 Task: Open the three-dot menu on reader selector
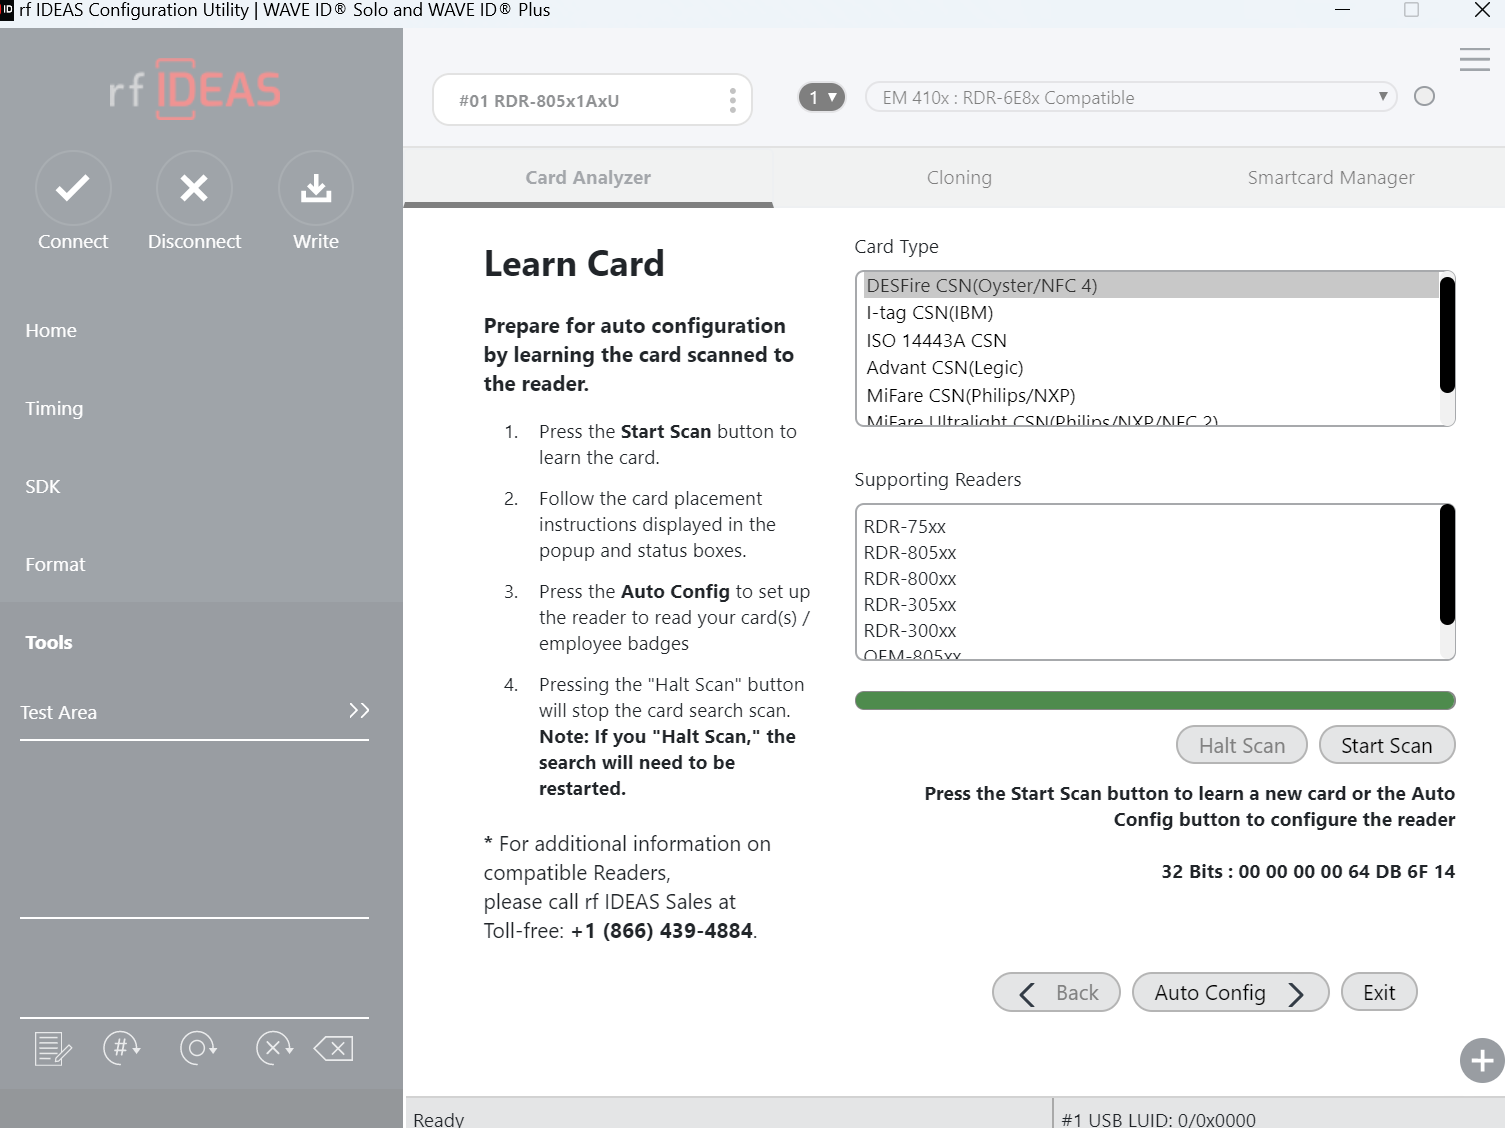coord(733,100)
